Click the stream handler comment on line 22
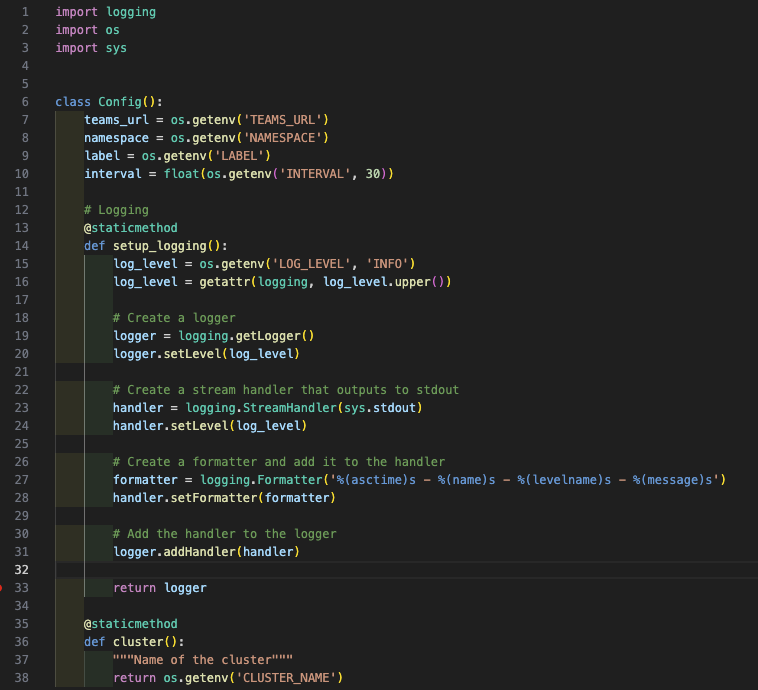The height and width of the screenshot is (690, 758). click(x=286, y=390)
